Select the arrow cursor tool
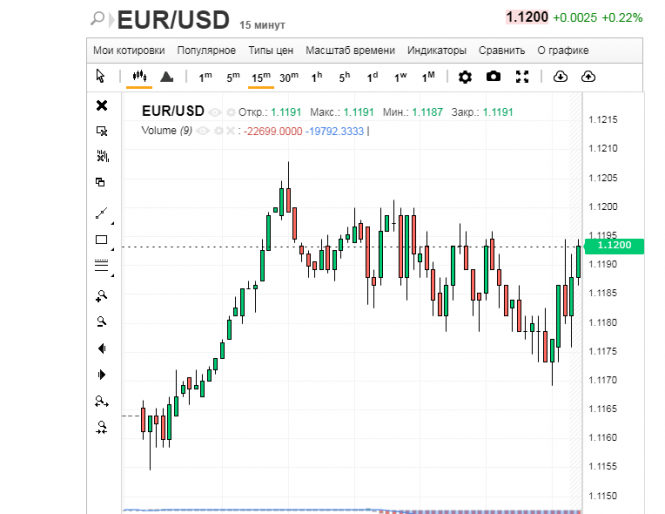The height and width of the screenshot is (514, 665). tap(100, 77)
